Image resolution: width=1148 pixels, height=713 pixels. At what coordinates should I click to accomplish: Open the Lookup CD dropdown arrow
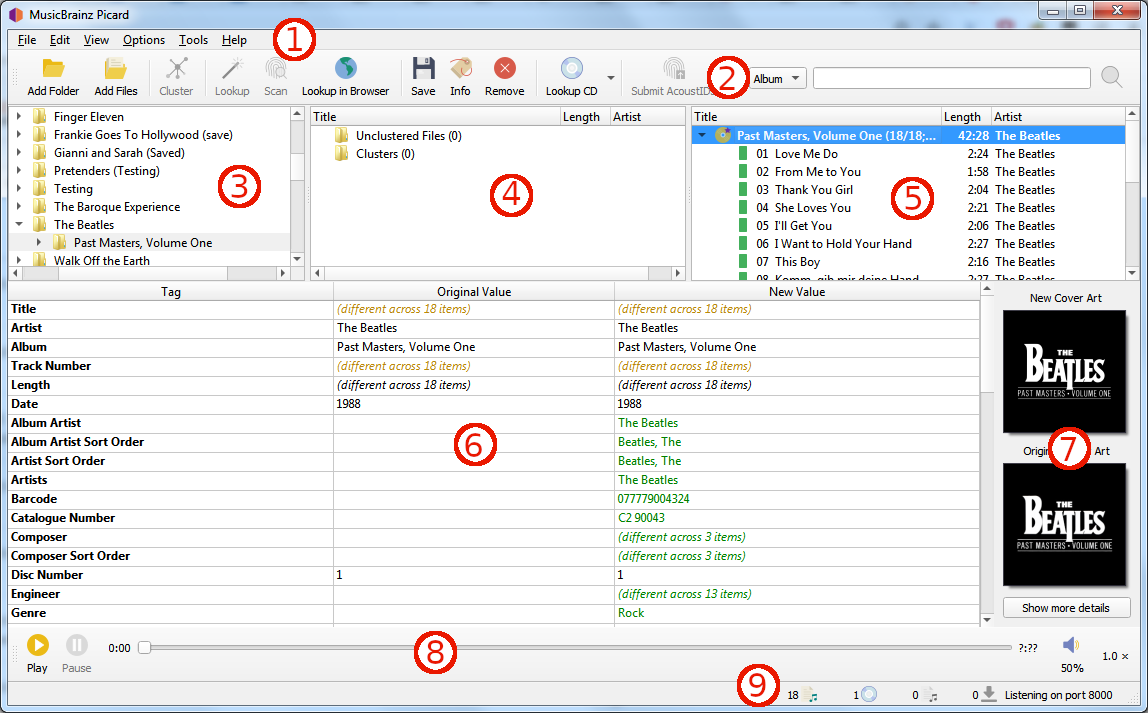tap(610, 77)
